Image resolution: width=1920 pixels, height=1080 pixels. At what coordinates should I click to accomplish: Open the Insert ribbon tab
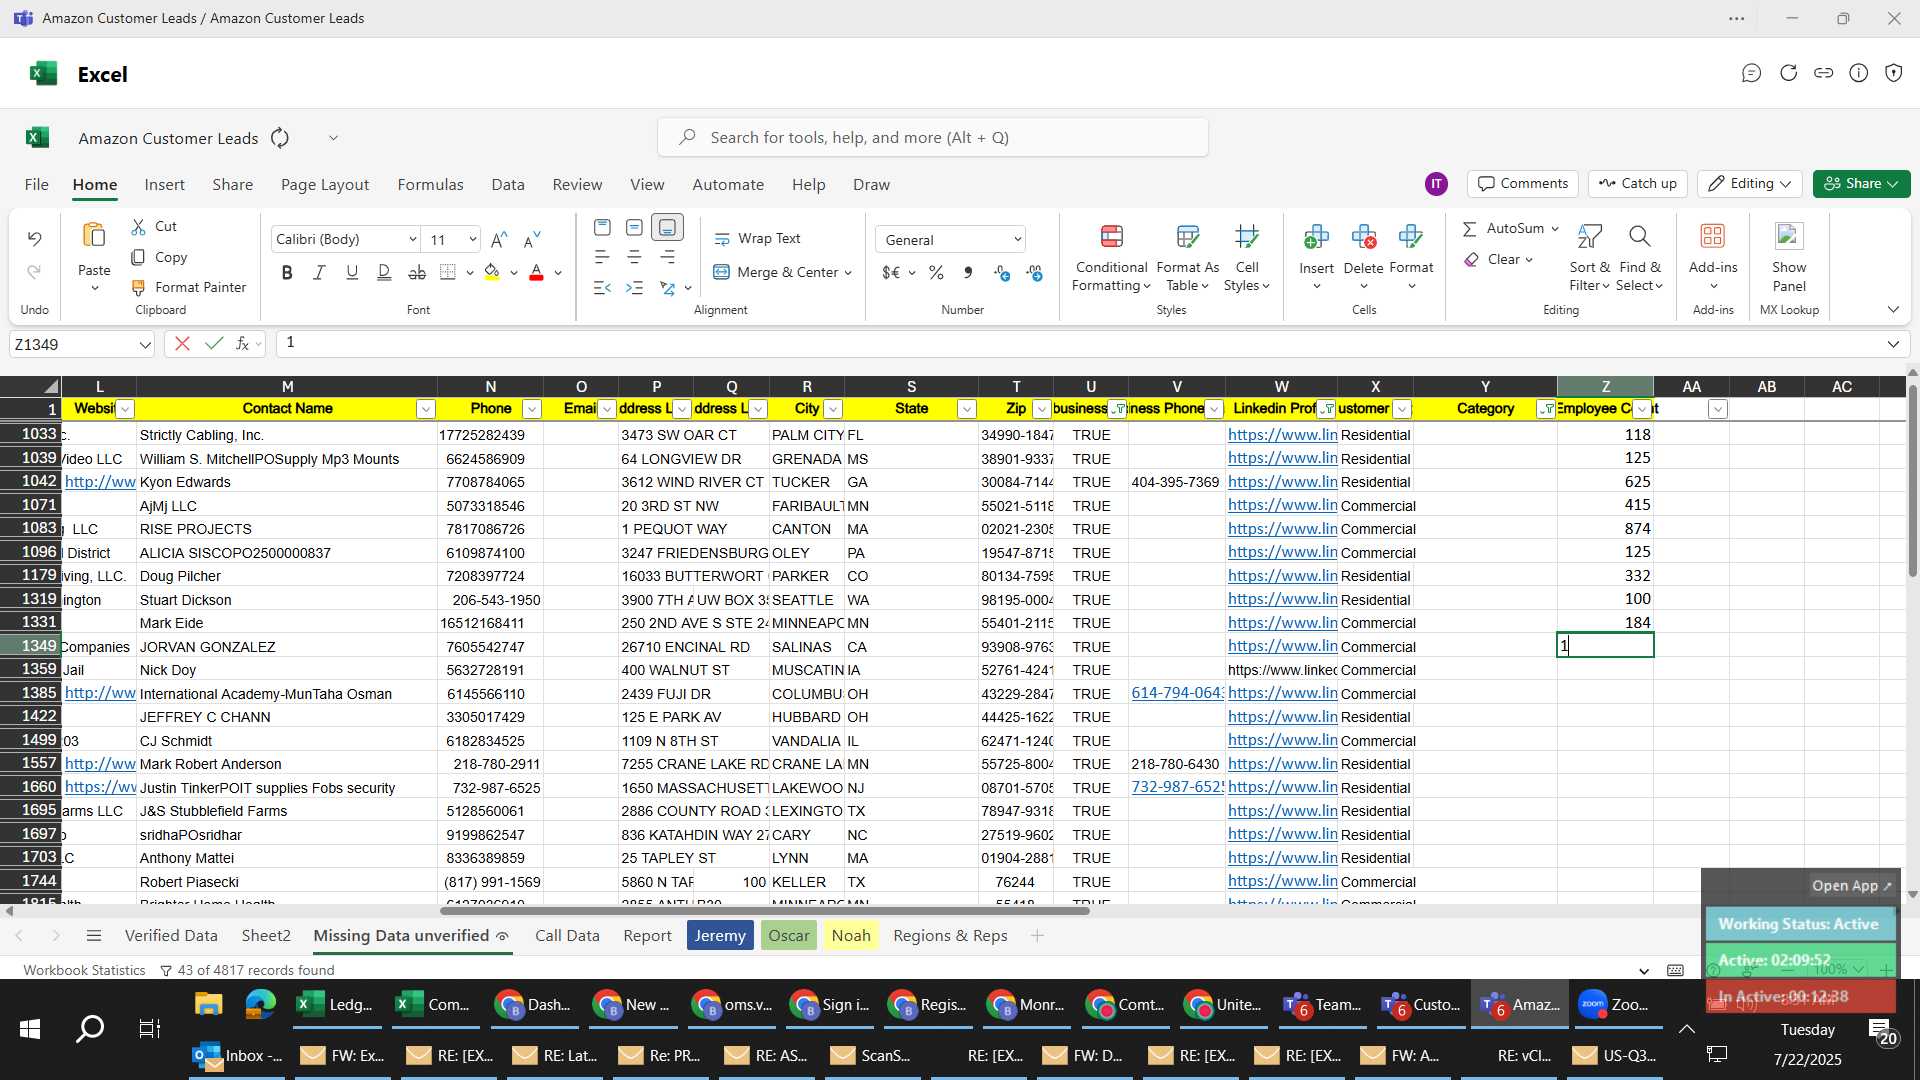(164, 185)
